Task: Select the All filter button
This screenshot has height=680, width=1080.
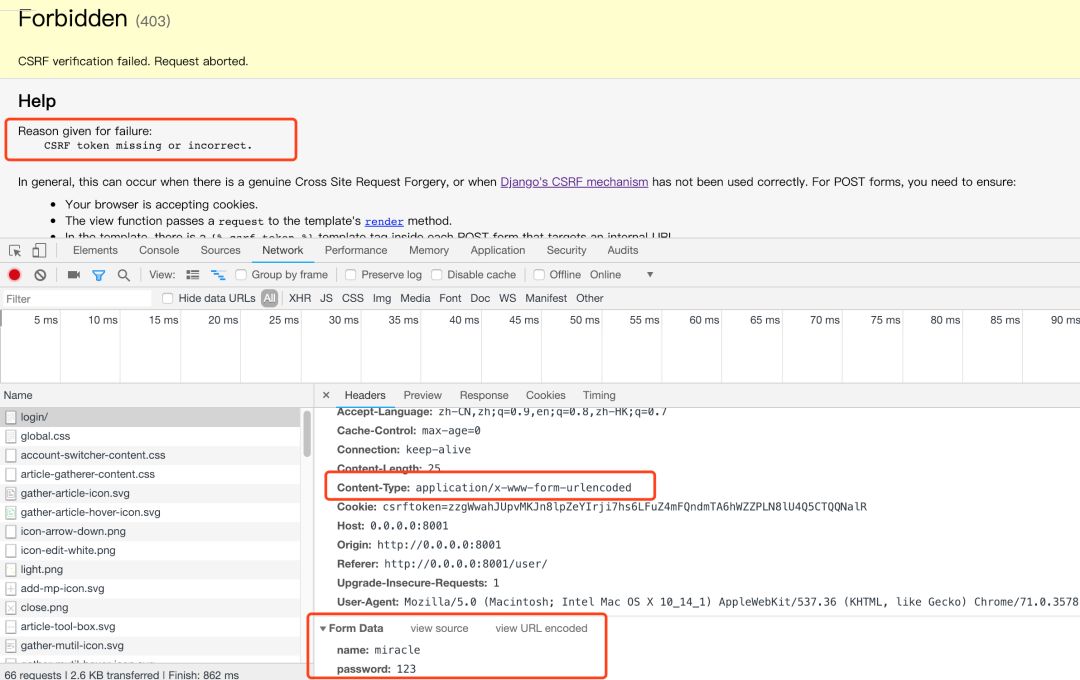Action: (269, 298)
